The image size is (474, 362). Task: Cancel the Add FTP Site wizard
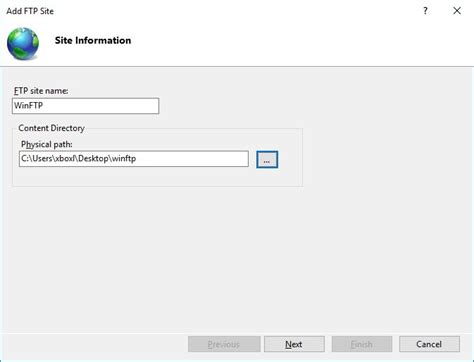click(429, 344)
